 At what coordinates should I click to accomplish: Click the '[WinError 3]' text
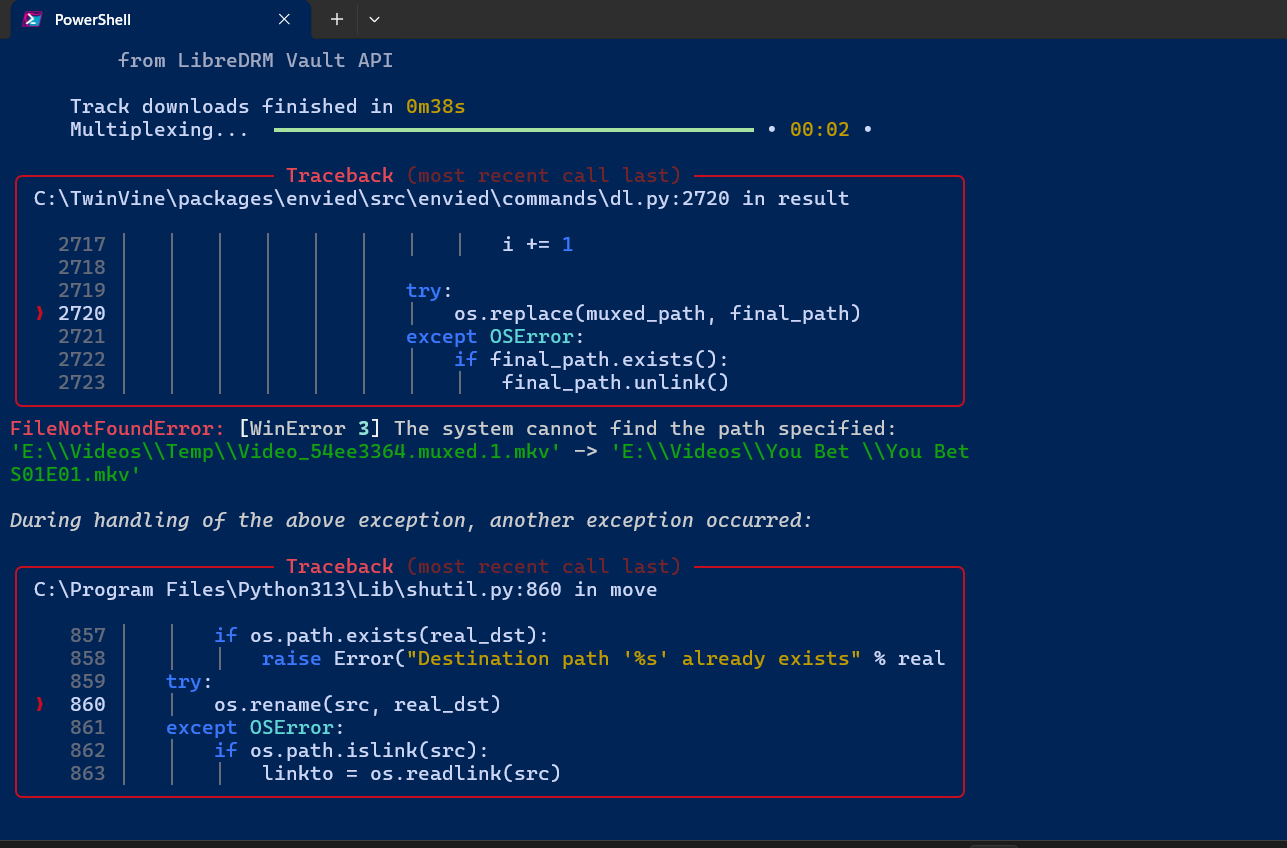click(x=310, y=428)
